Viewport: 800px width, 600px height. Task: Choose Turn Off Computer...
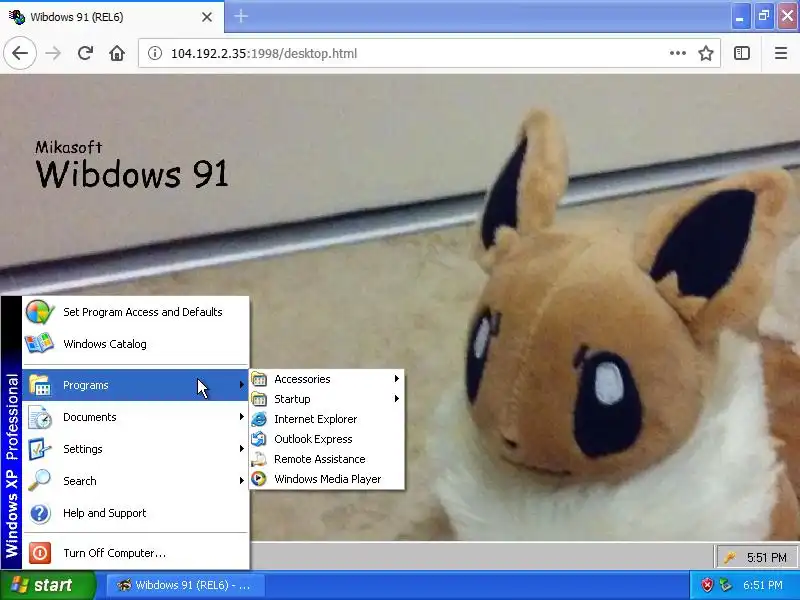point(136,553)
